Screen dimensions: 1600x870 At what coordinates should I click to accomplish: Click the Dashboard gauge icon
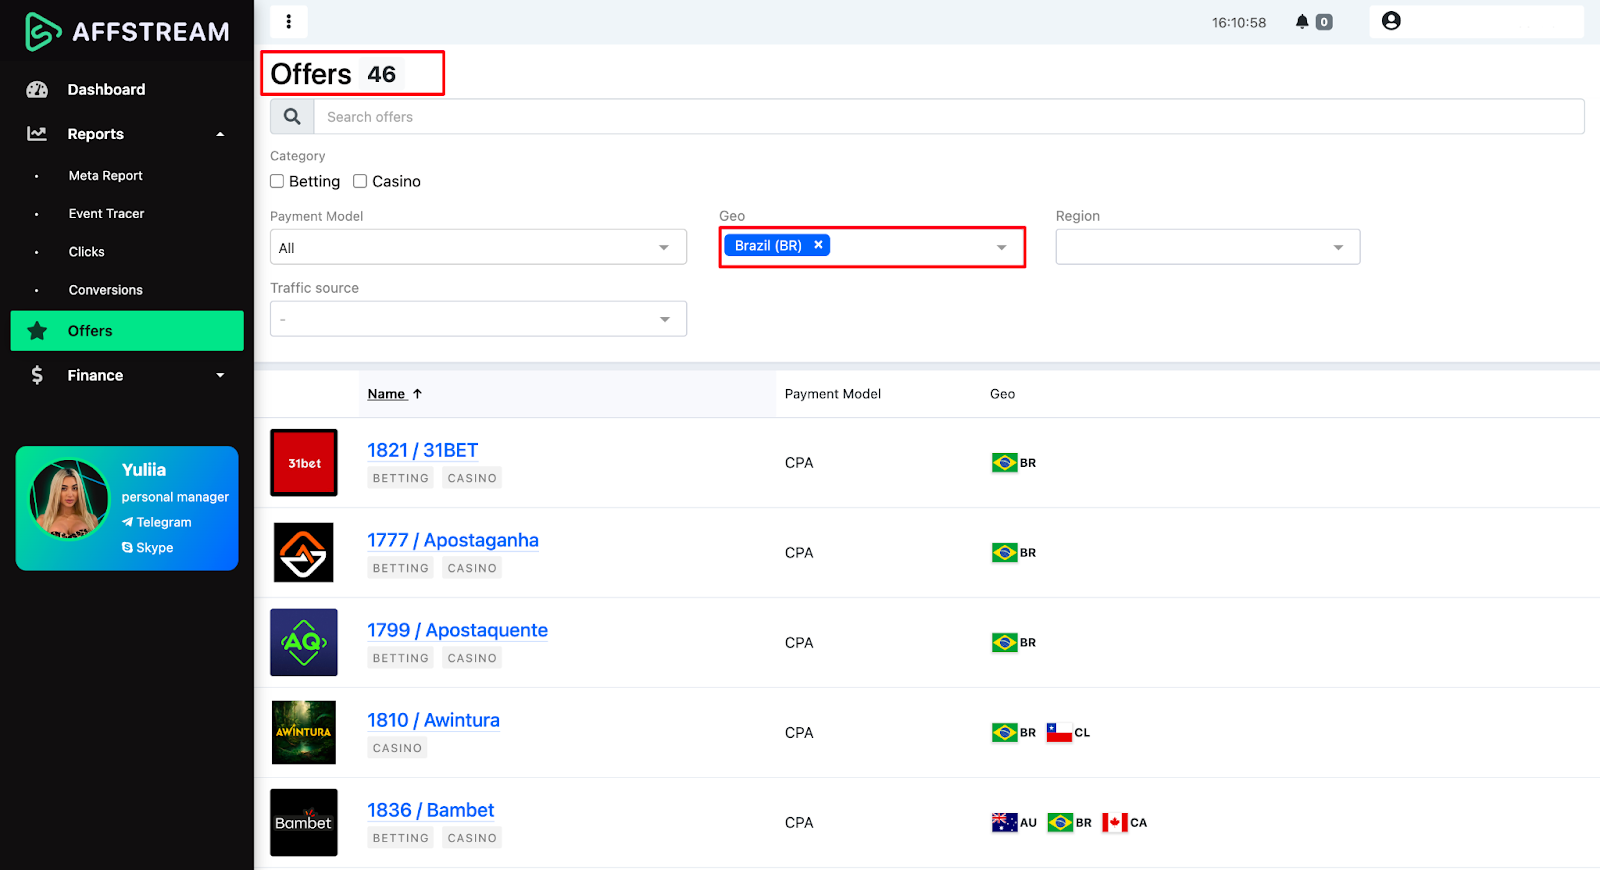coord(37,90)
